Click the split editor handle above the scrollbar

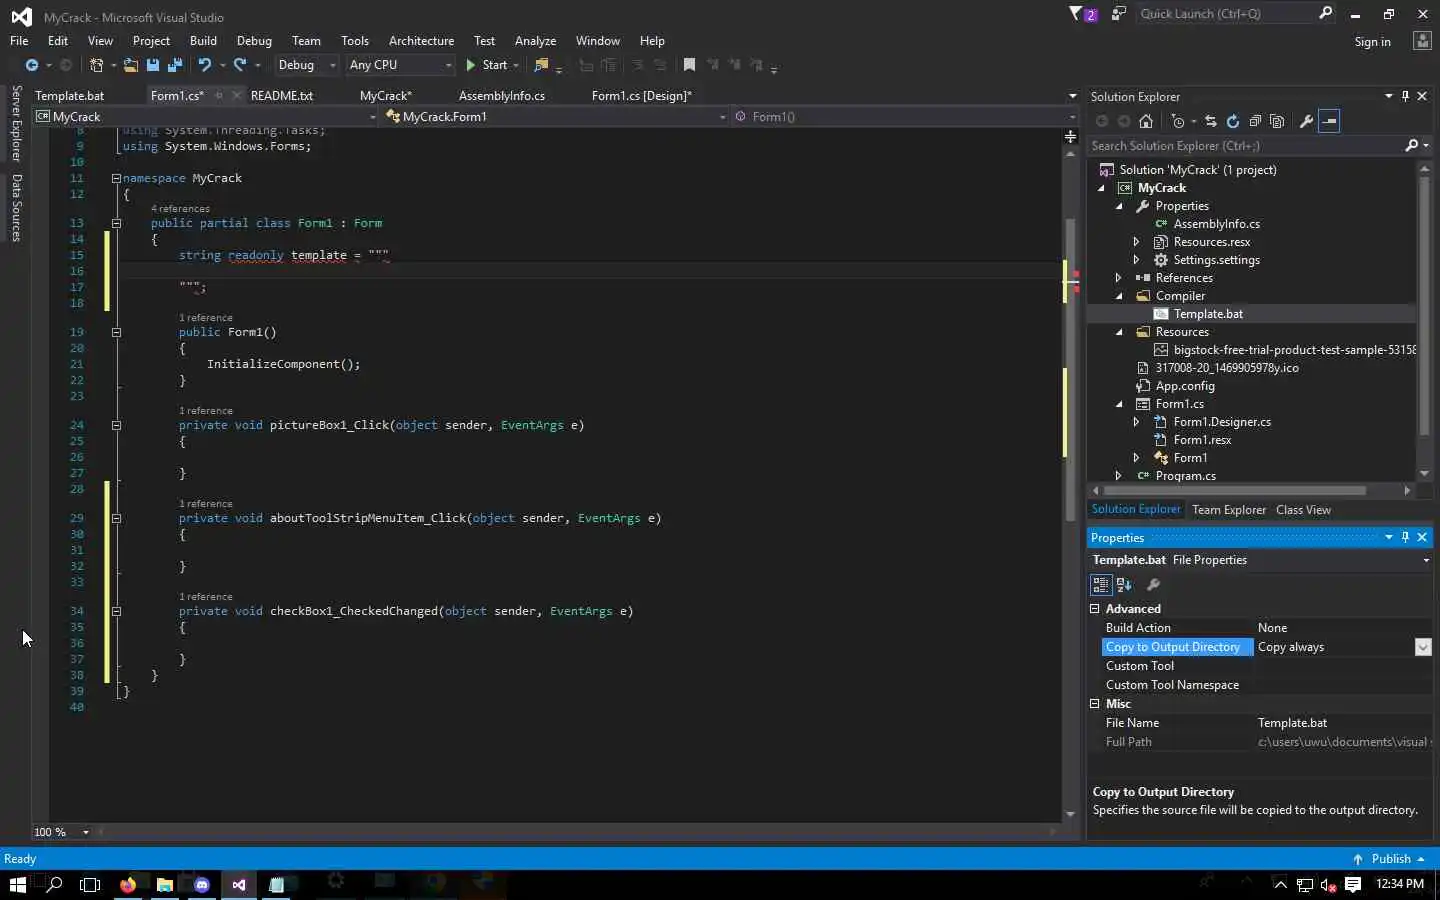pyautogui.click(x=1071, y=136)
